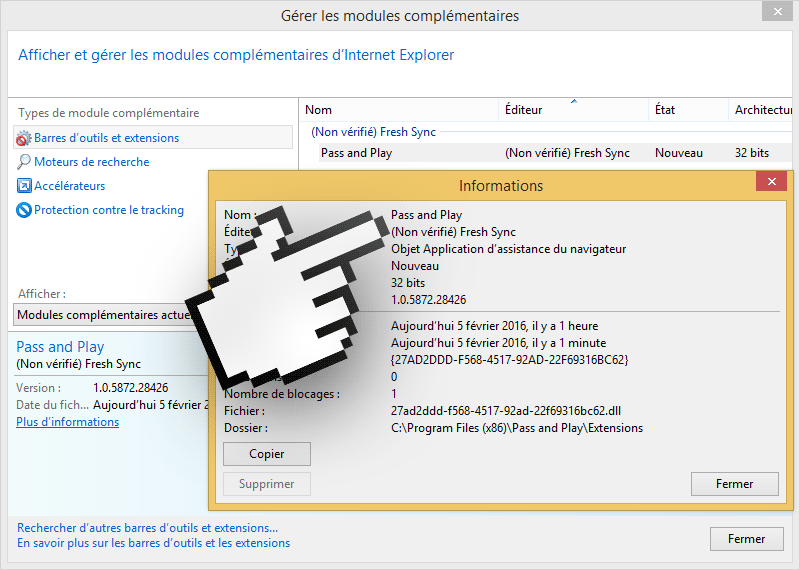Click the class ID {27AD2DDD-F568...} value
The width and height of the screenshot is (800, 570).
(x=510, y=360)
